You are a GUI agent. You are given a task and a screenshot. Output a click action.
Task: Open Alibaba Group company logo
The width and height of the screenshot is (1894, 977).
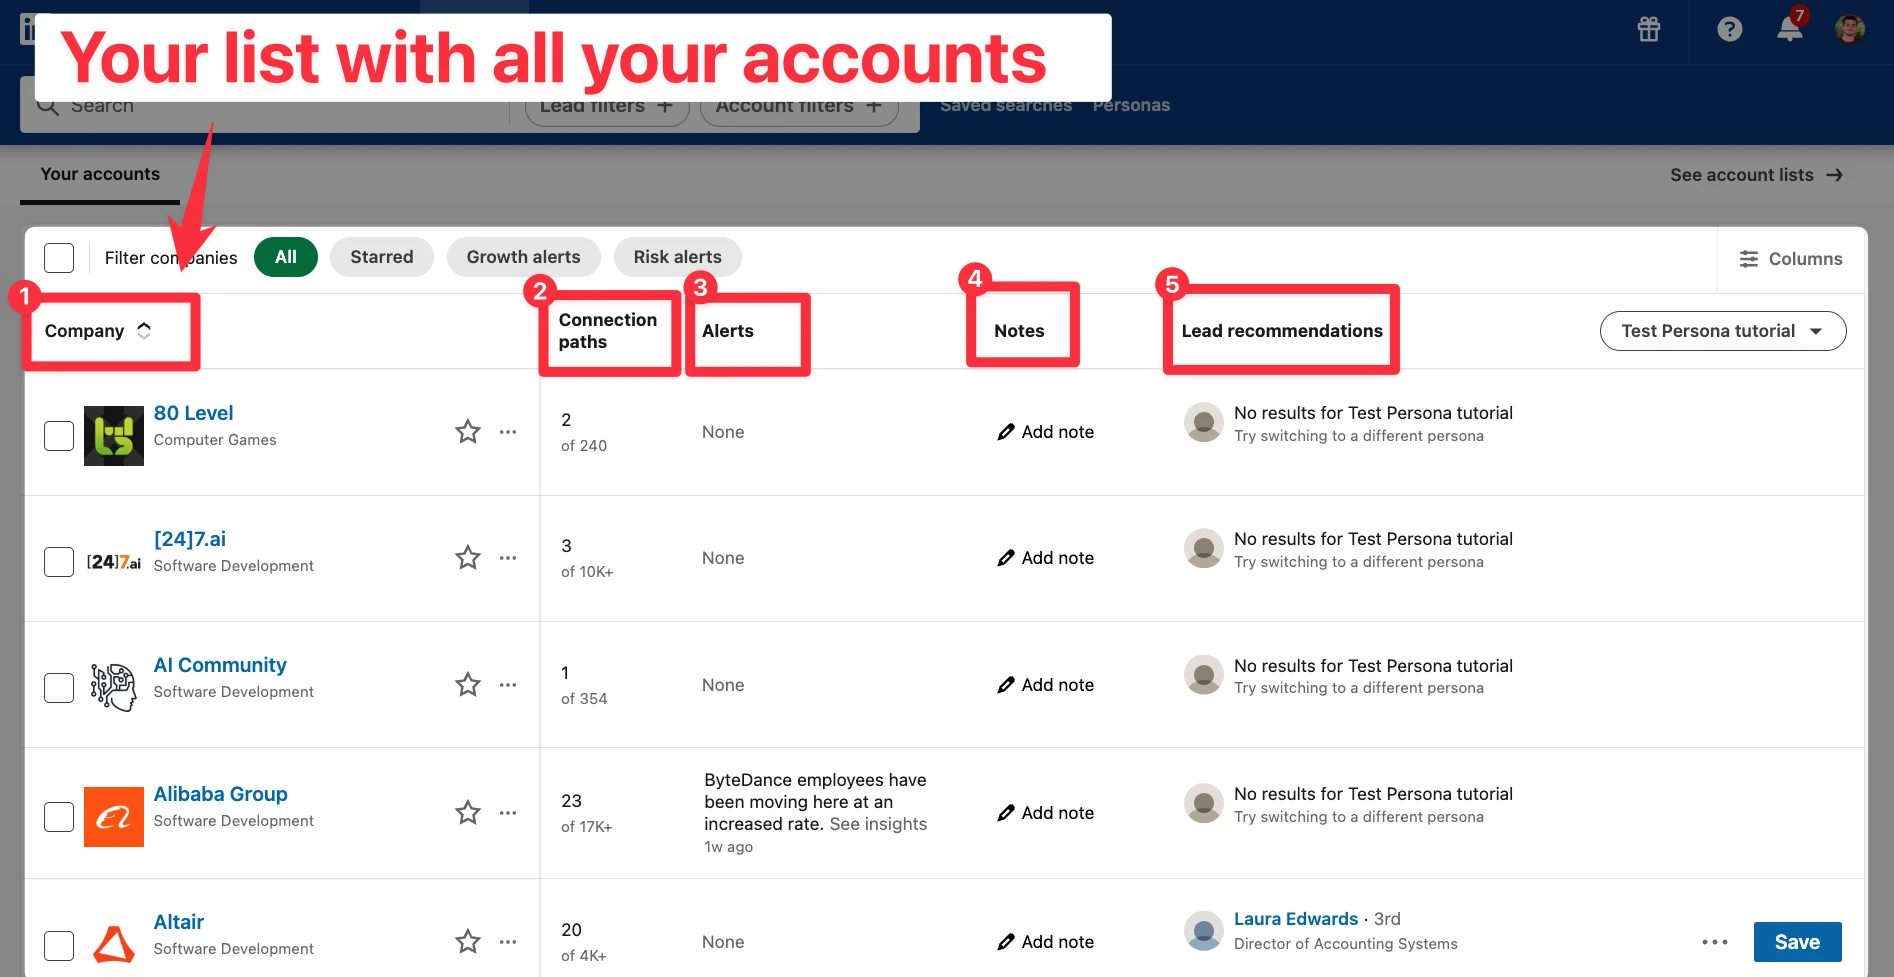(114, 817)
